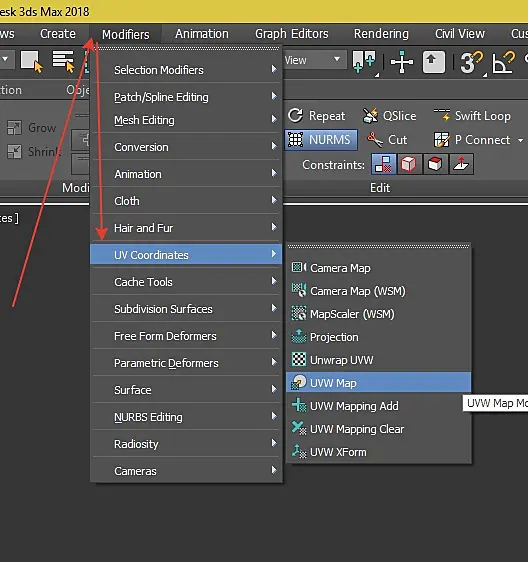Enable the constrain to normal toggle

tap(461, 165)
